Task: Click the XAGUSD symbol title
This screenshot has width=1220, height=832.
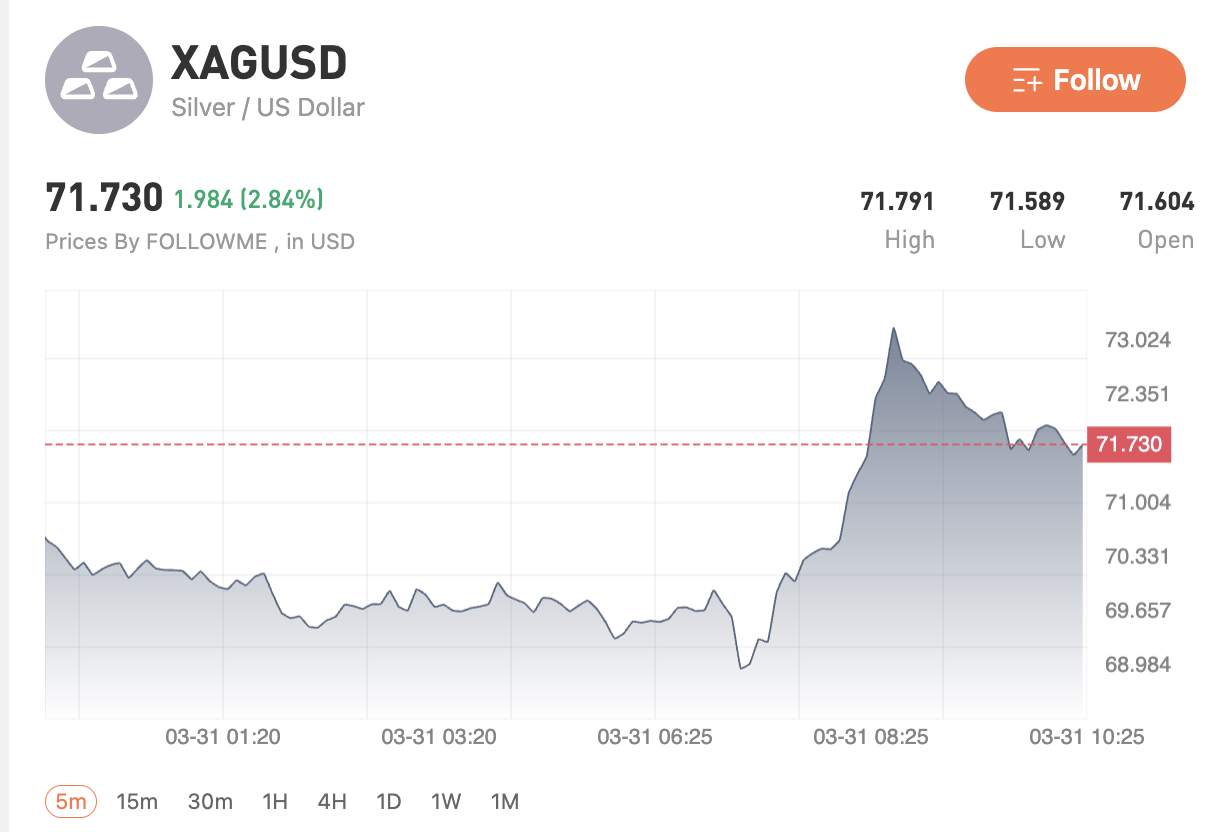Action: [x=259, y=64]
